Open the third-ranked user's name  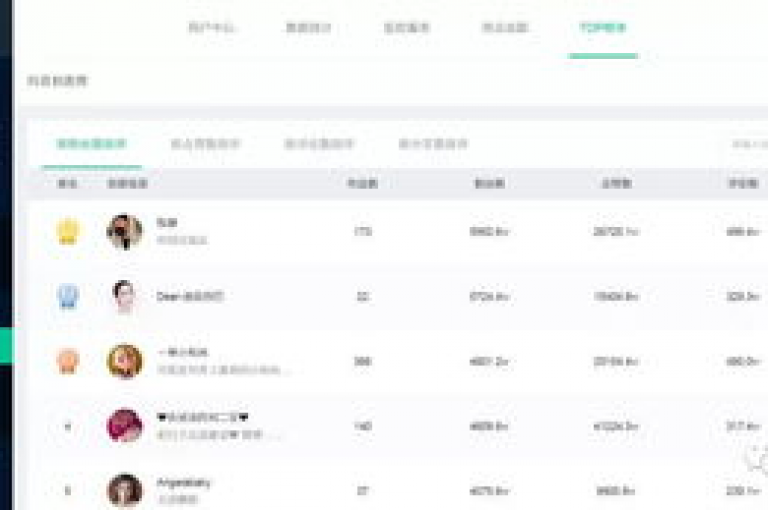182,352
